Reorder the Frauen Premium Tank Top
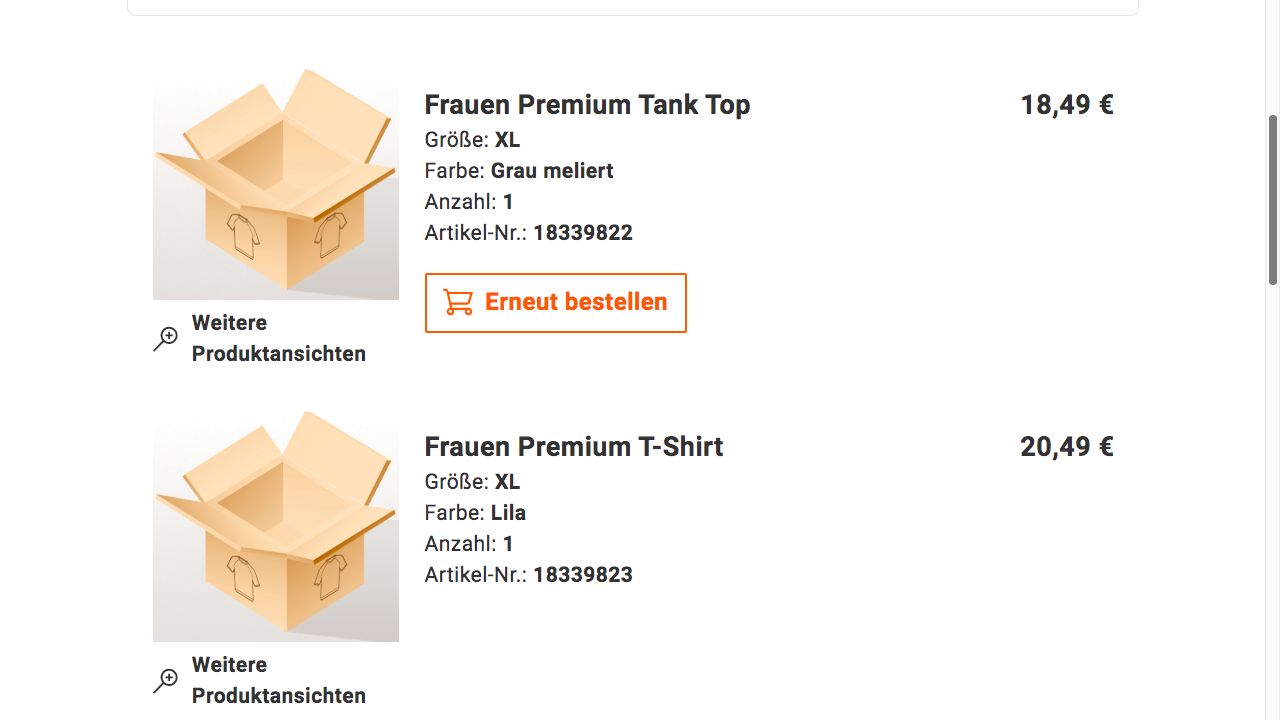 [x=555, y=302]
